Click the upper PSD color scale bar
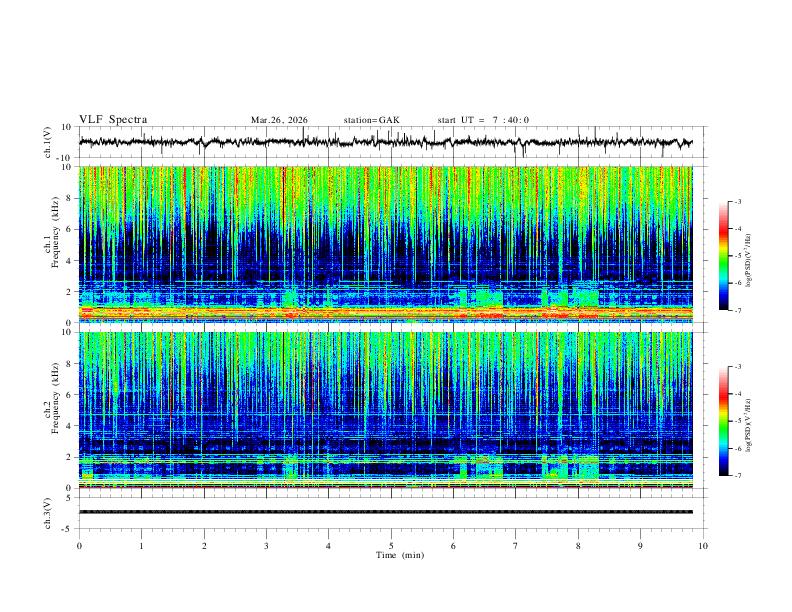Viewport: 792px width, 612px height. 723,256
